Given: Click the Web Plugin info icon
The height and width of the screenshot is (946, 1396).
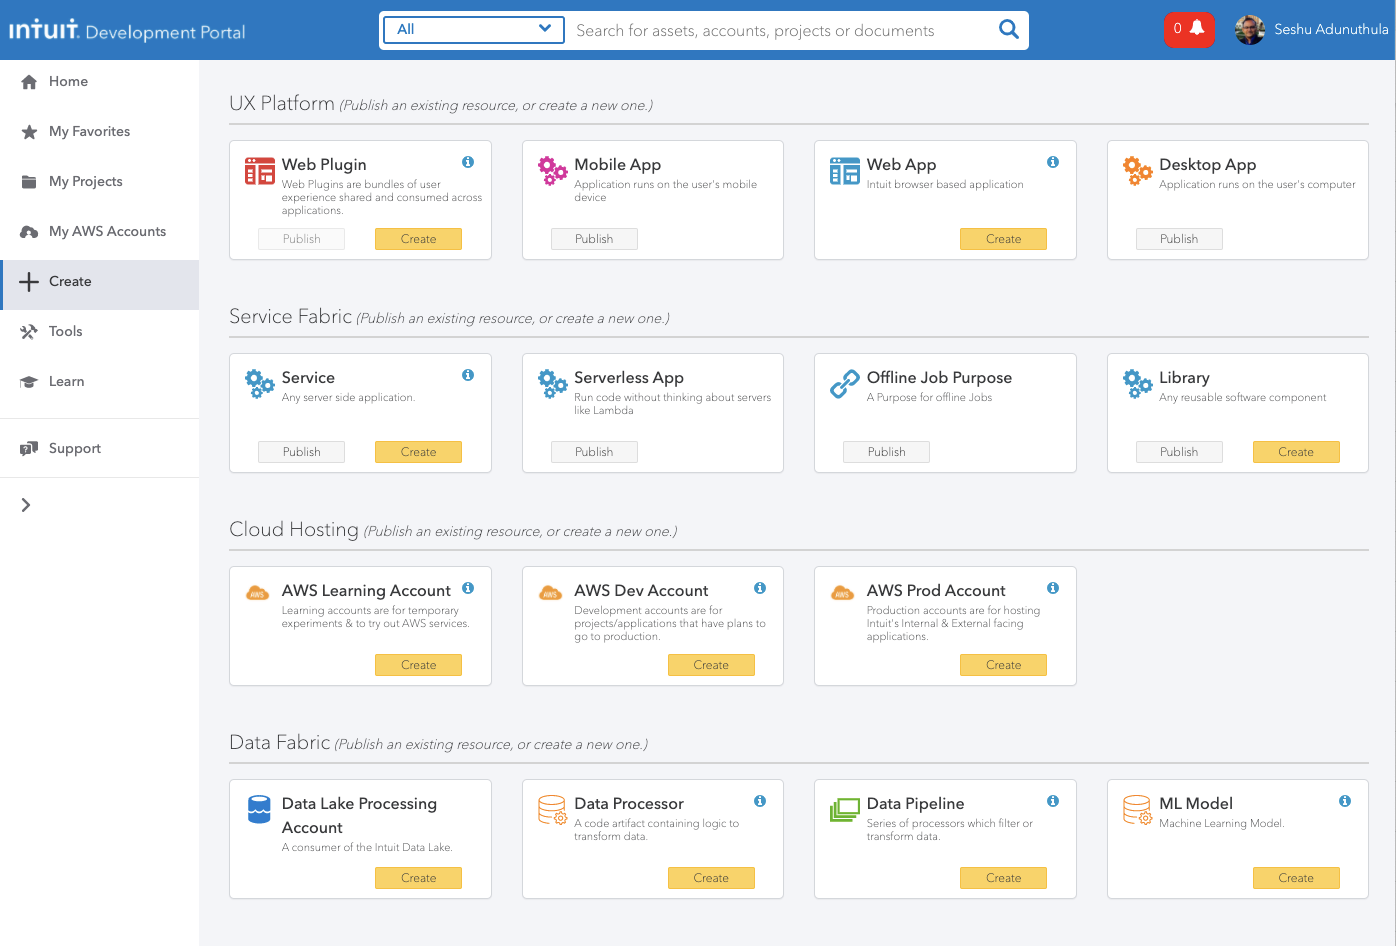Looking at the screenshot, I should pos(468,162).
